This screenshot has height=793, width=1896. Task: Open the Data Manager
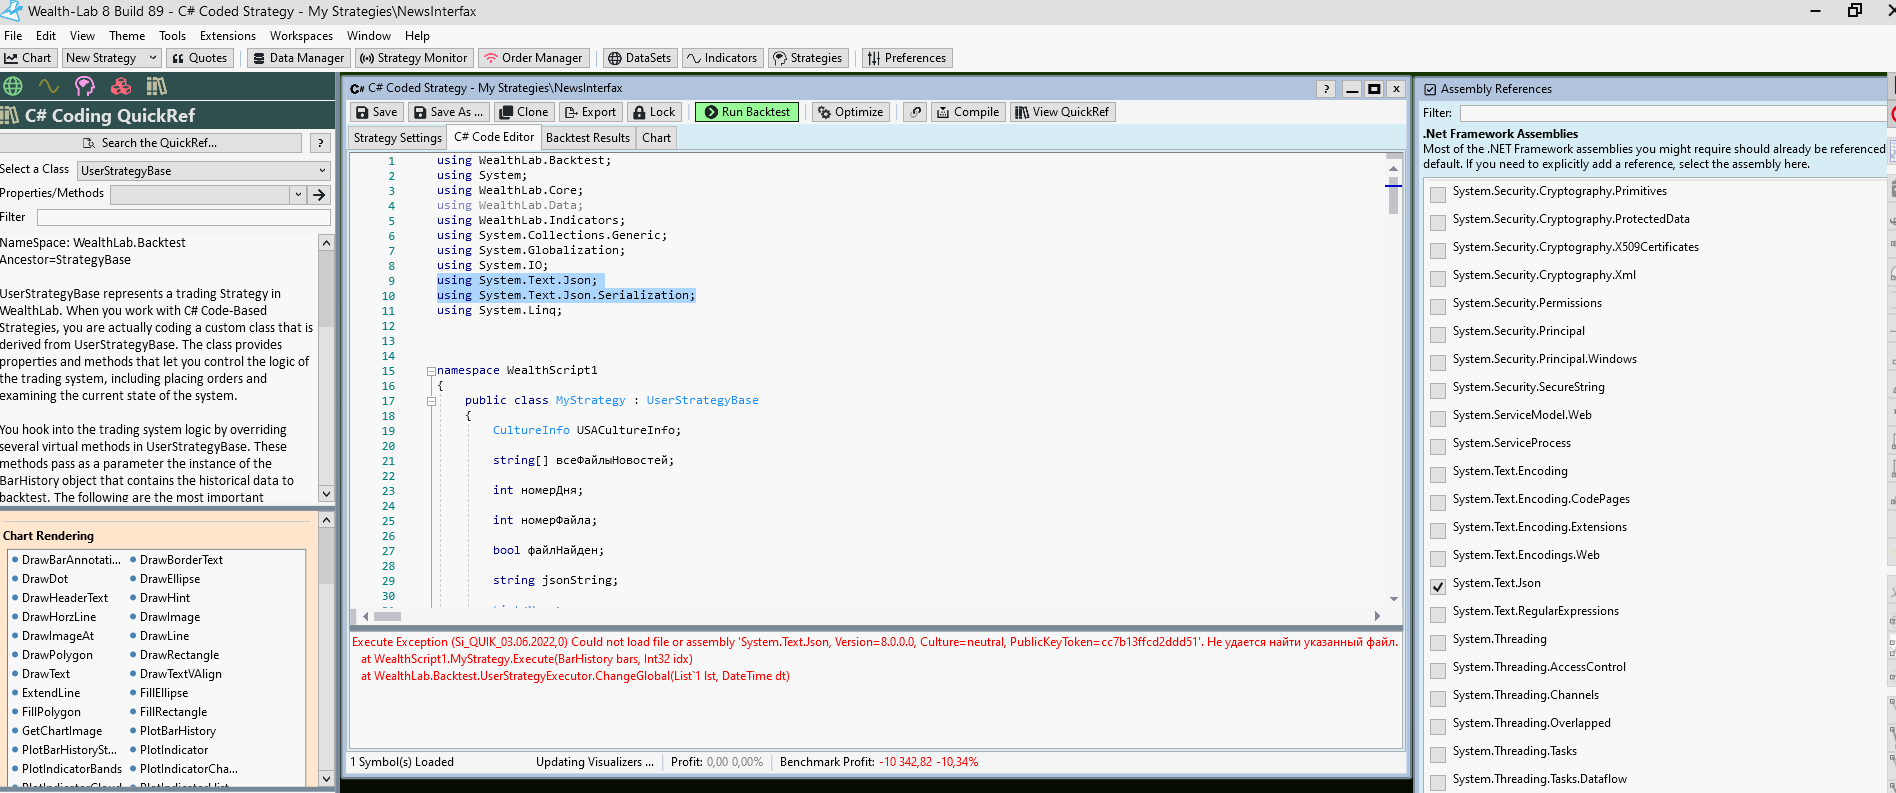pyautogui.click(x=299, y=58)
